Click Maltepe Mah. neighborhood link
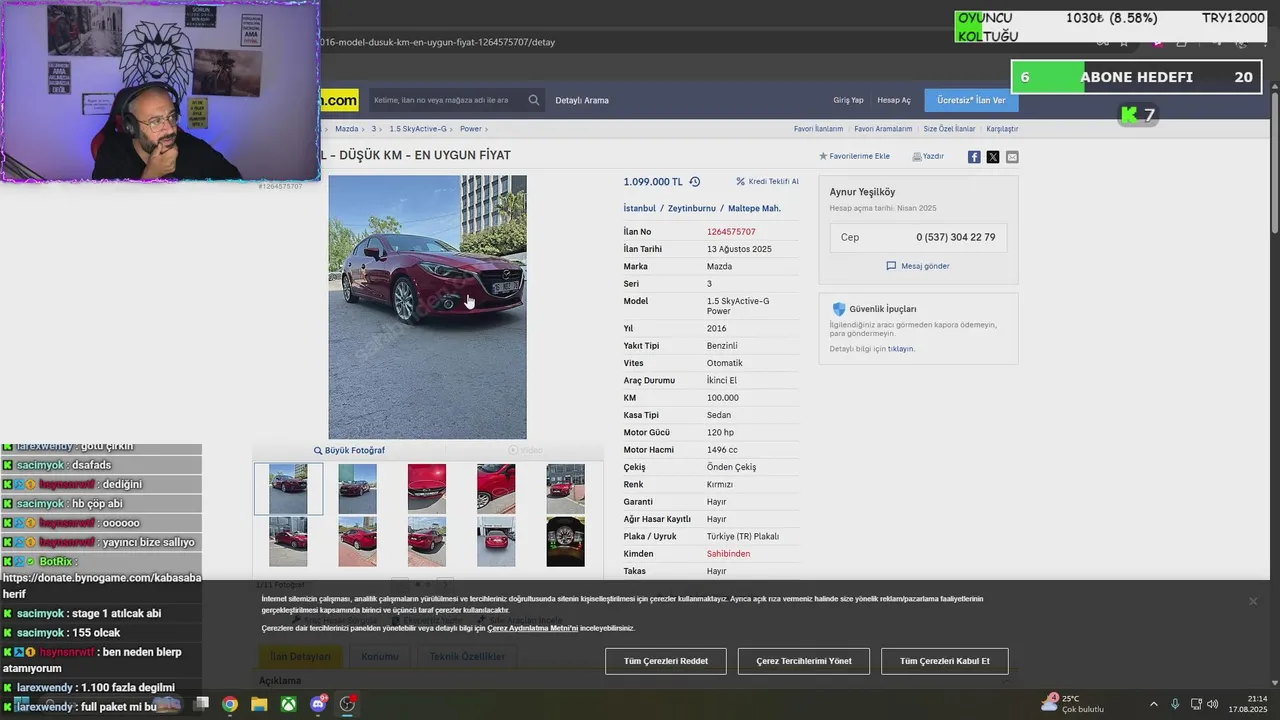 tap(754, 209)
